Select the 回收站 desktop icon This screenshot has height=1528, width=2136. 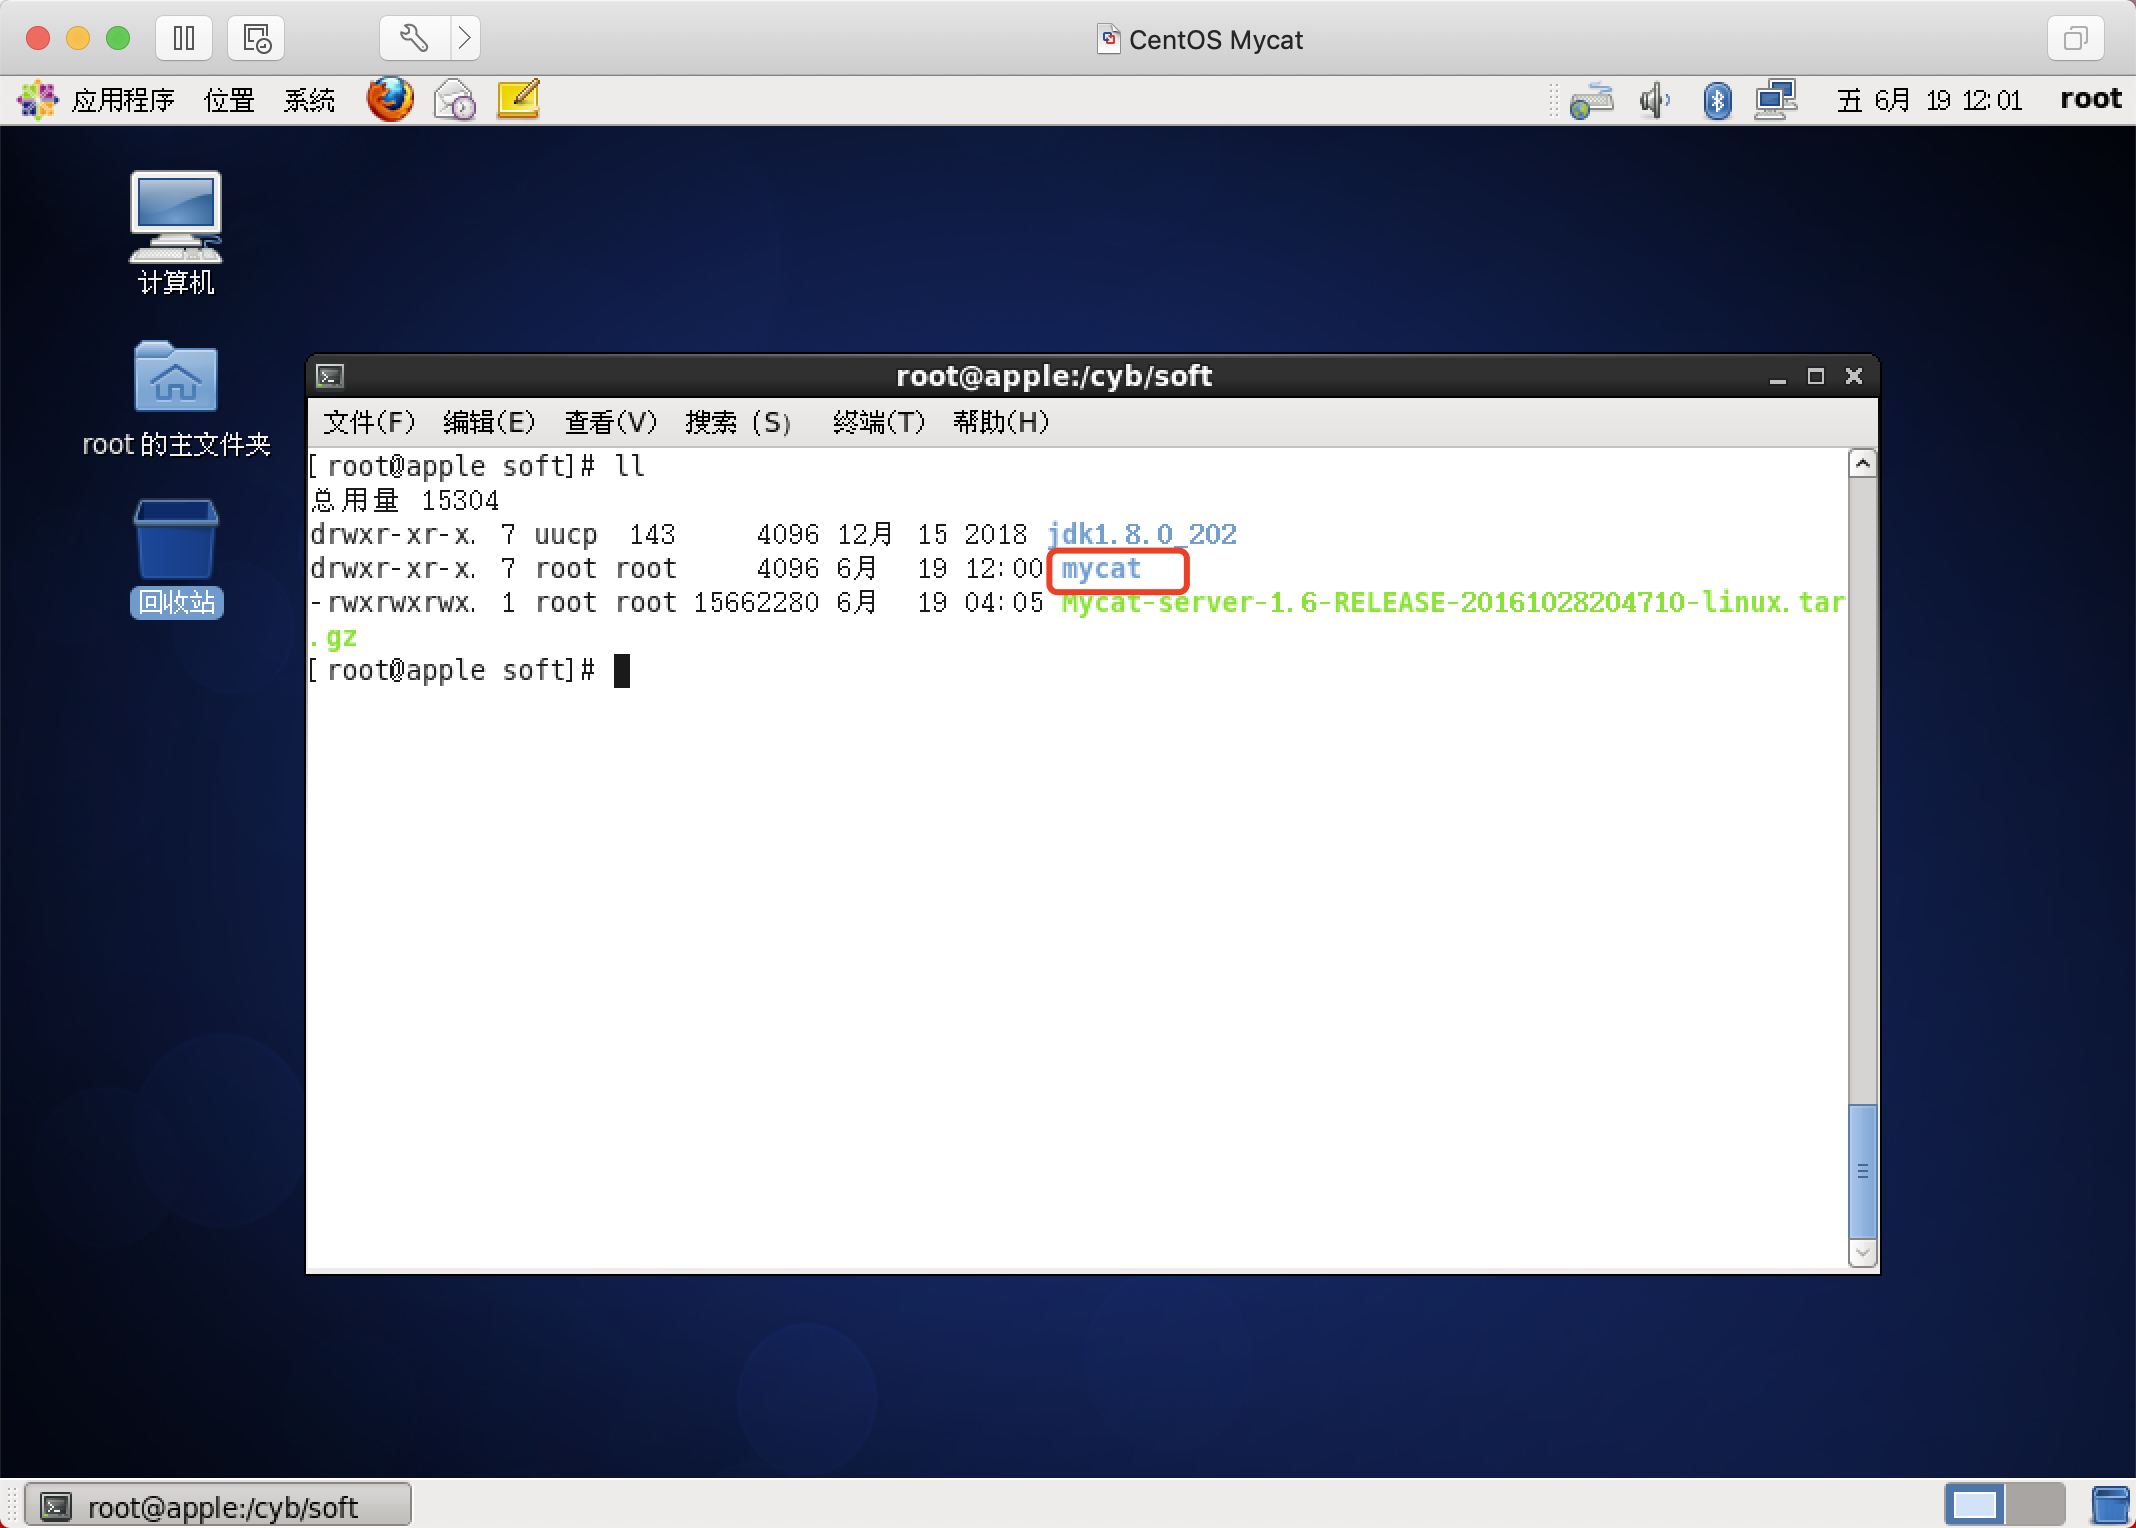pyautogui.click(x=176, y=558)
